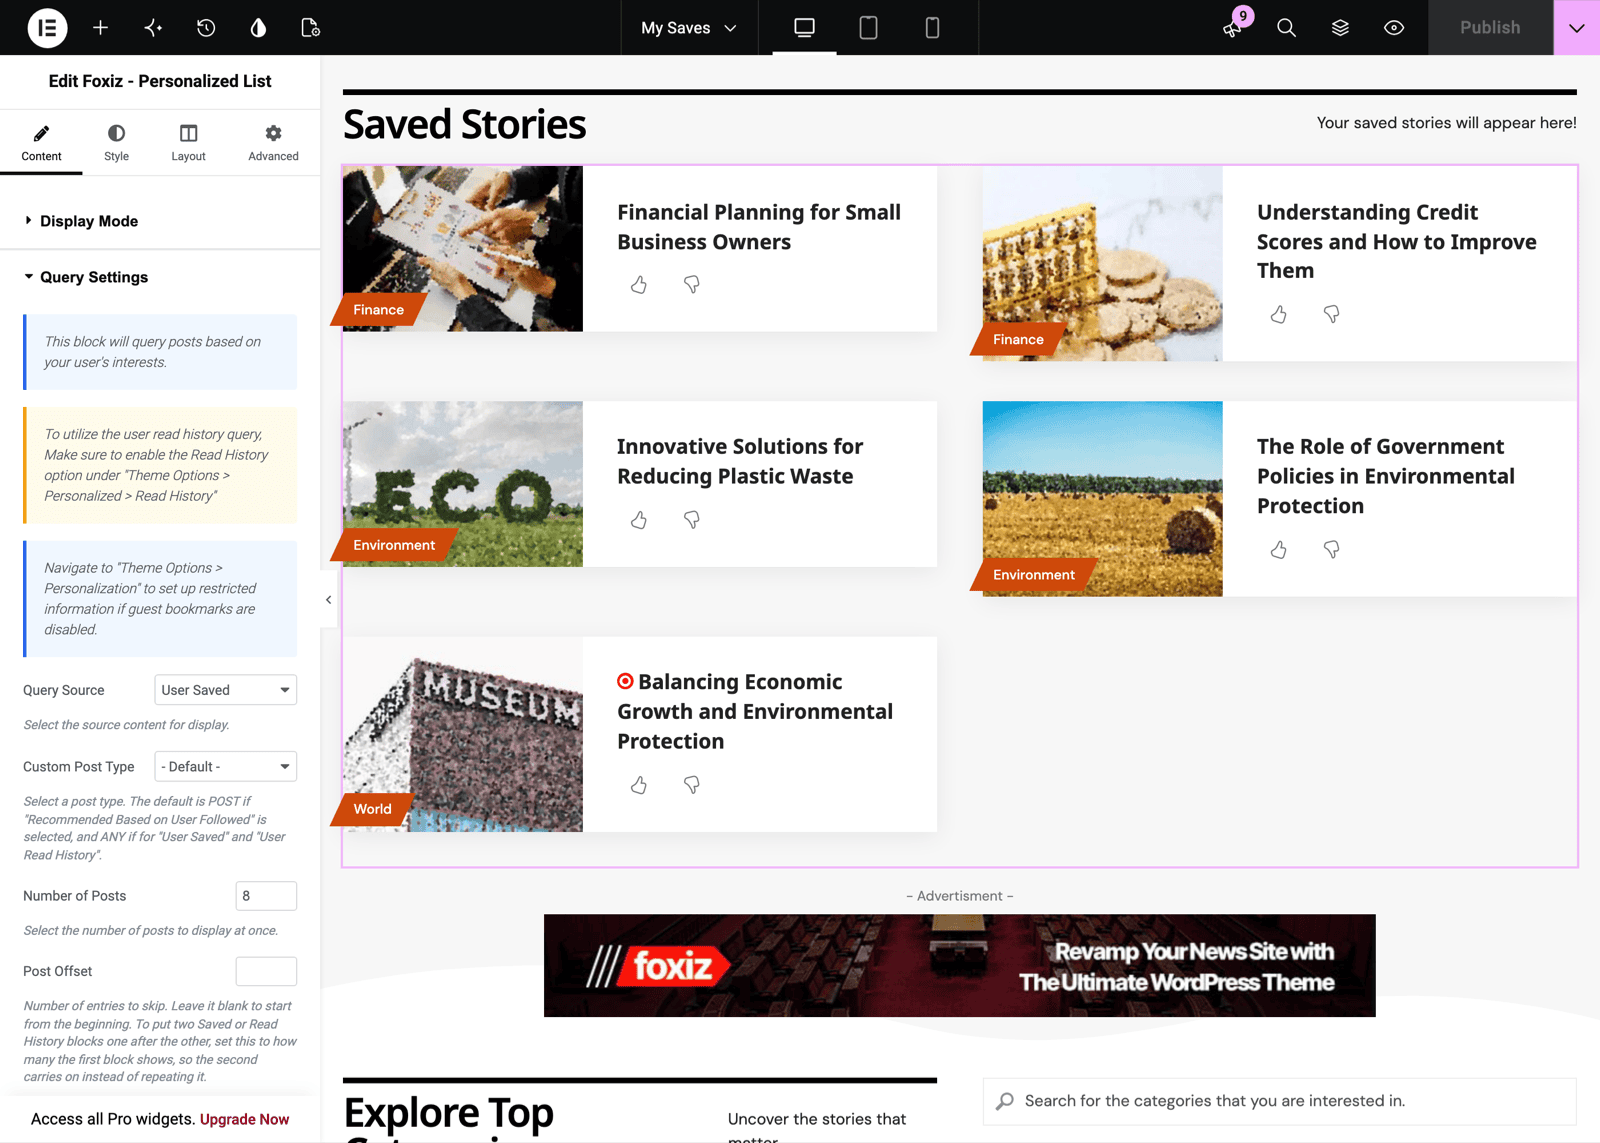Screen dimensions: 1600x1143
Task: Click the Publish button
Action: click(1490, 28)
